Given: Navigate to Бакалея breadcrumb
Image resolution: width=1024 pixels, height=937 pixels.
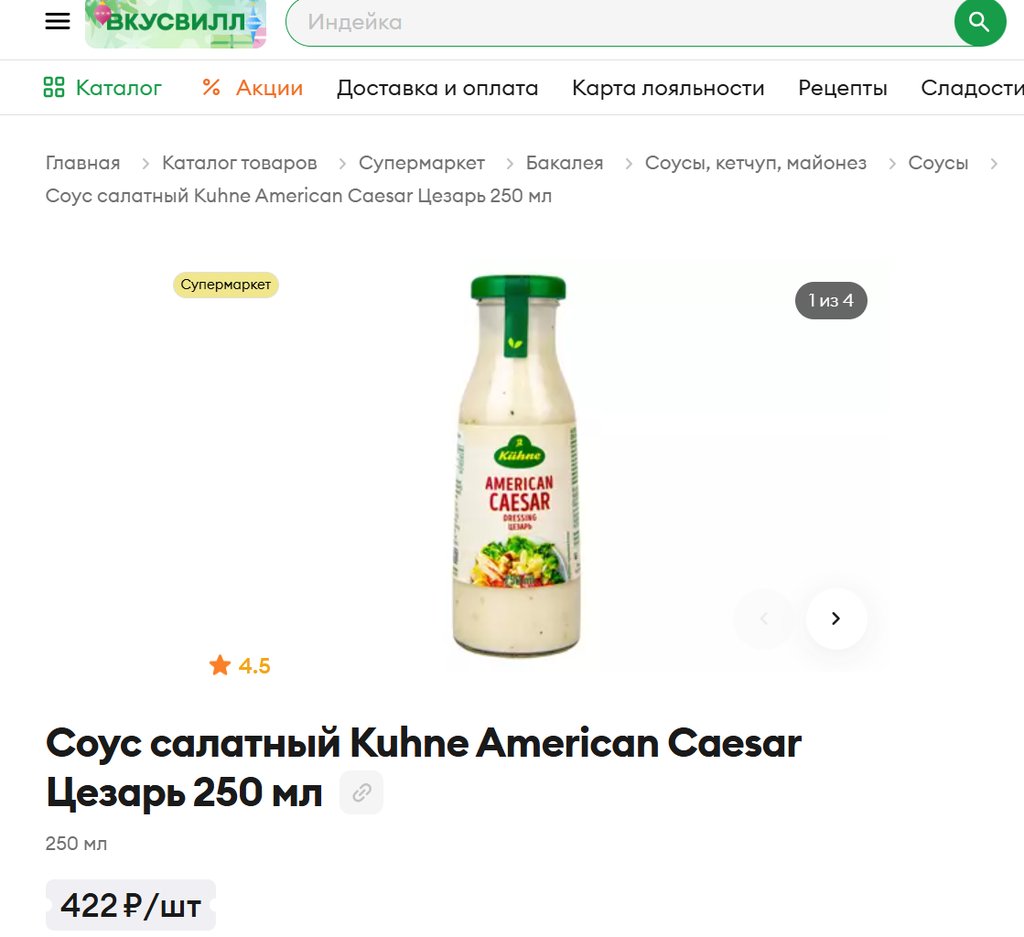Looking at the screenshot, I should click(x=564, y=163).
